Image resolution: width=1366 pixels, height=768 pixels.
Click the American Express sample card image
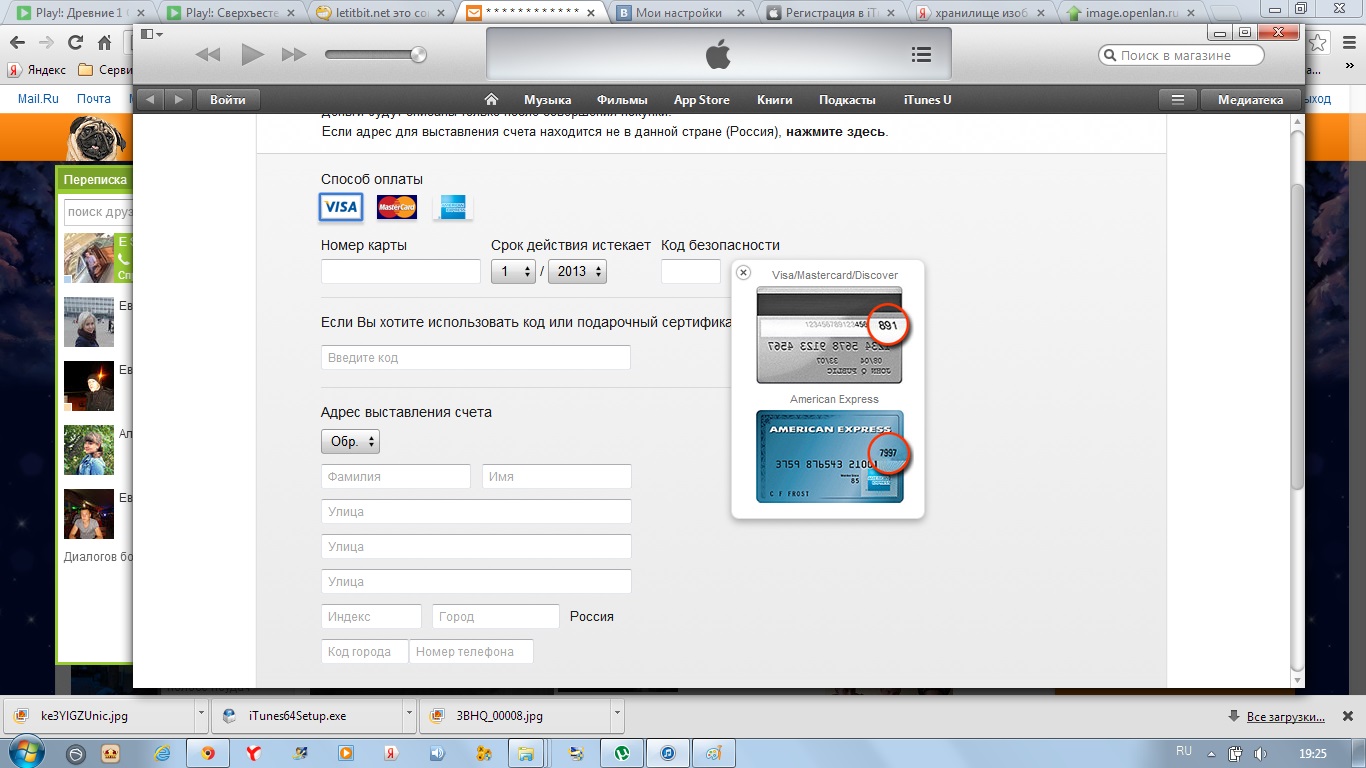click(x=829, y=456)
